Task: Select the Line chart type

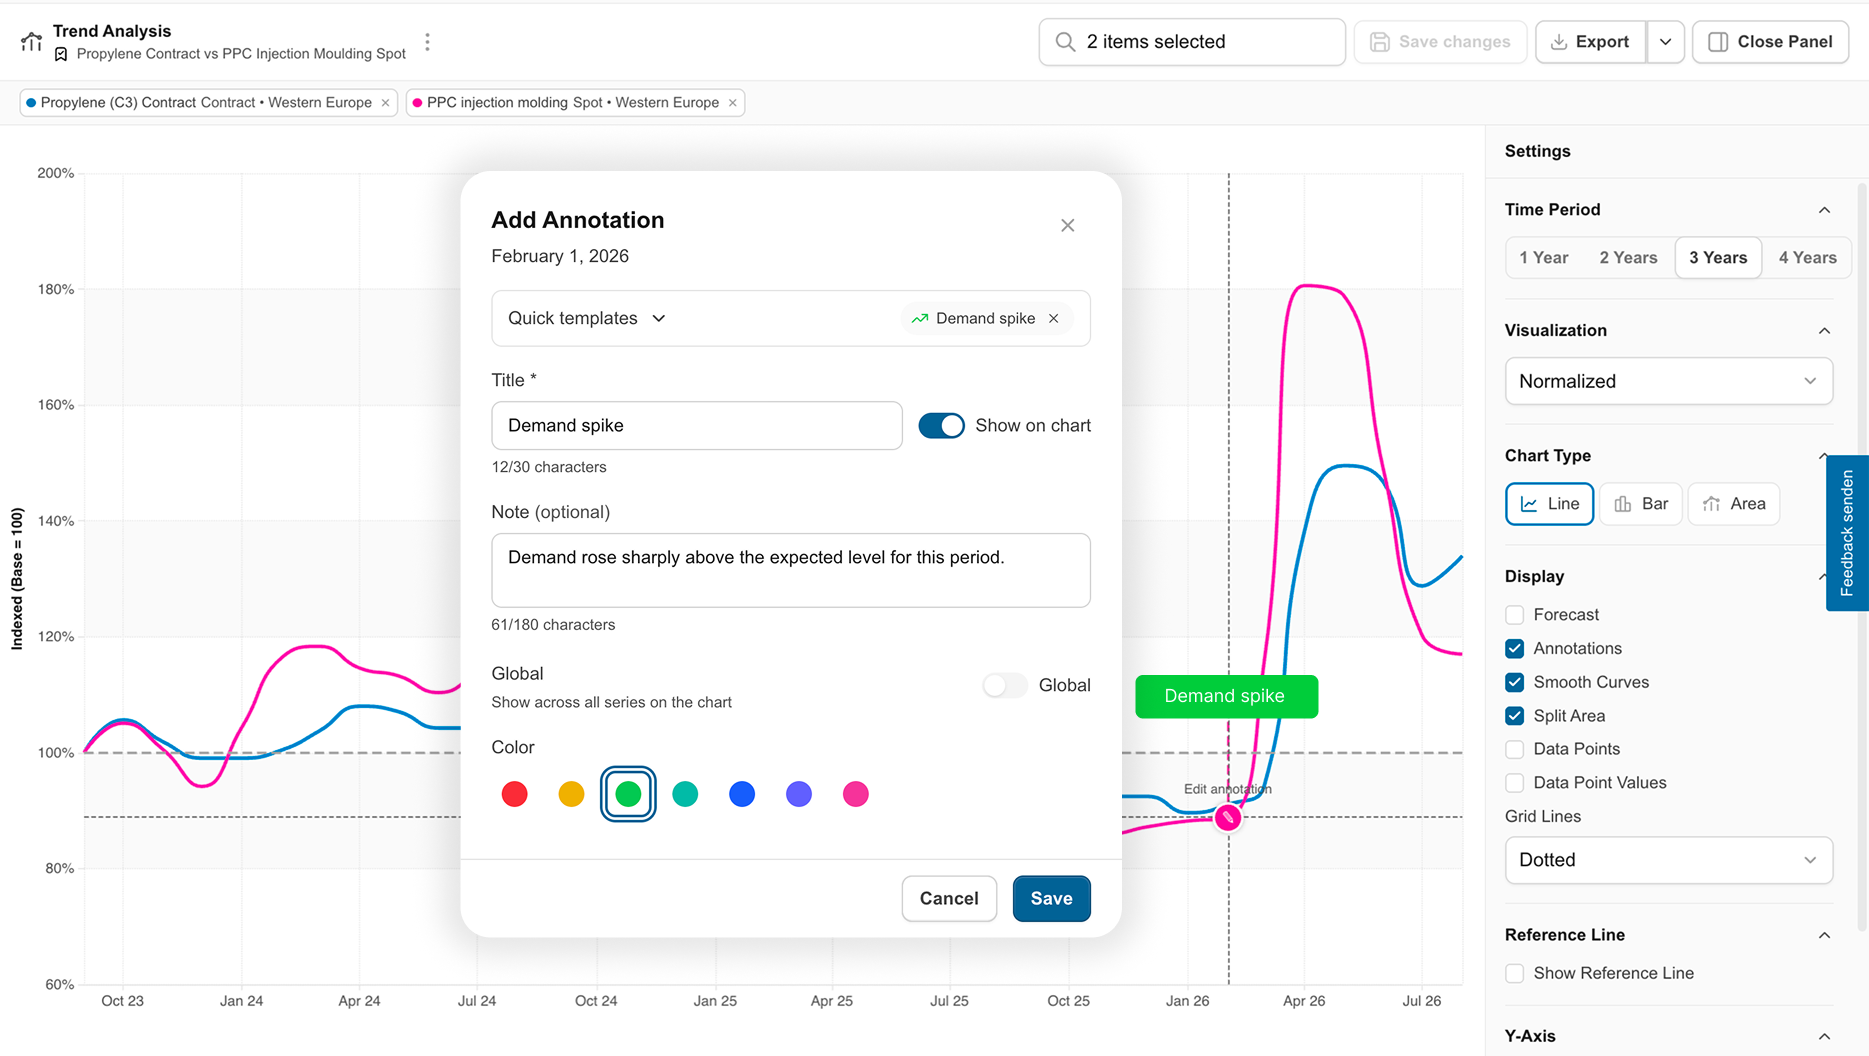Action: click(x=1549, y=504)
